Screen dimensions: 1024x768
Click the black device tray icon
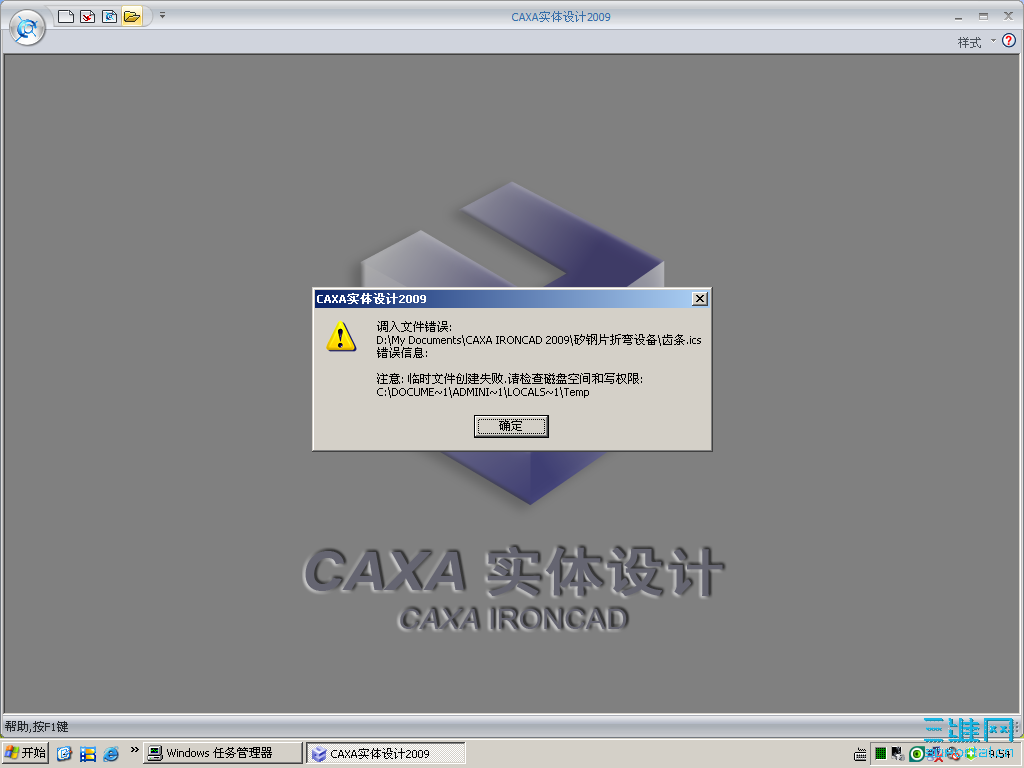pyautogui.click(x=897, y=754)
